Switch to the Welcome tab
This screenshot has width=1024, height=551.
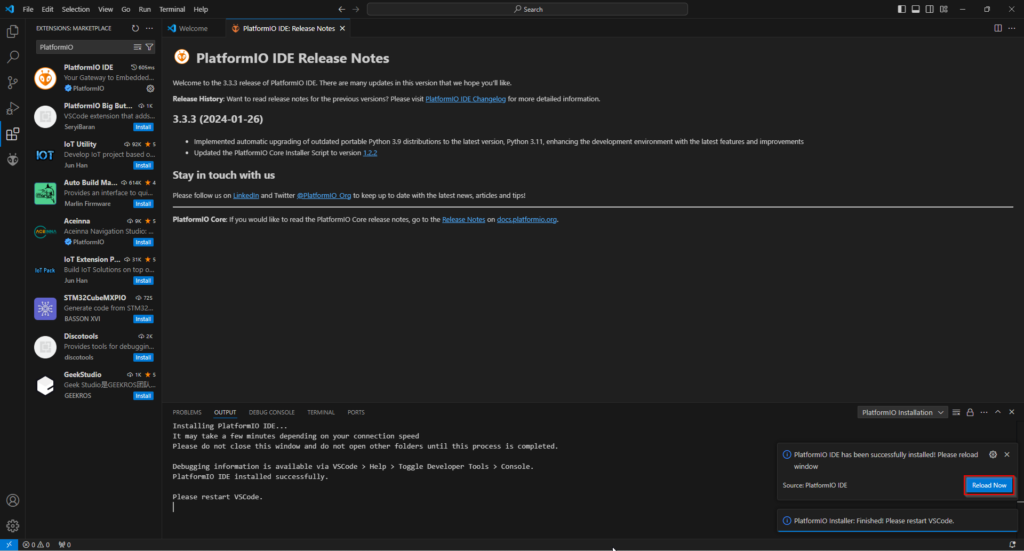[x=193, y=29]
